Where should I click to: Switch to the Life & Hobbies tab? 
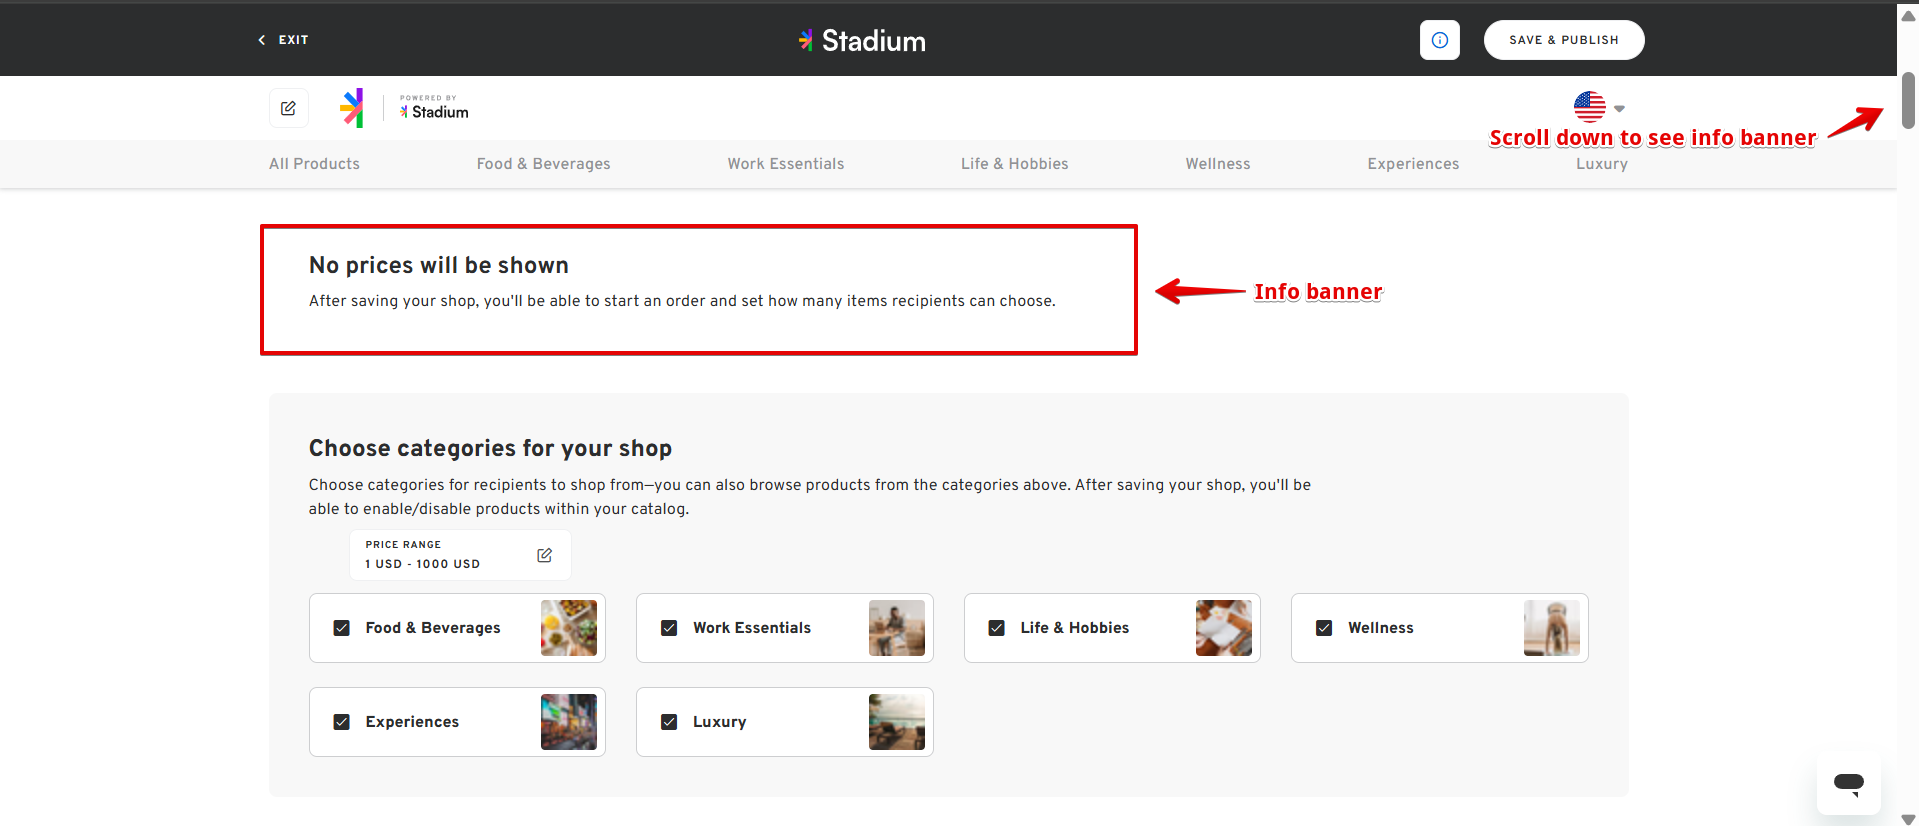(1014, 164)
